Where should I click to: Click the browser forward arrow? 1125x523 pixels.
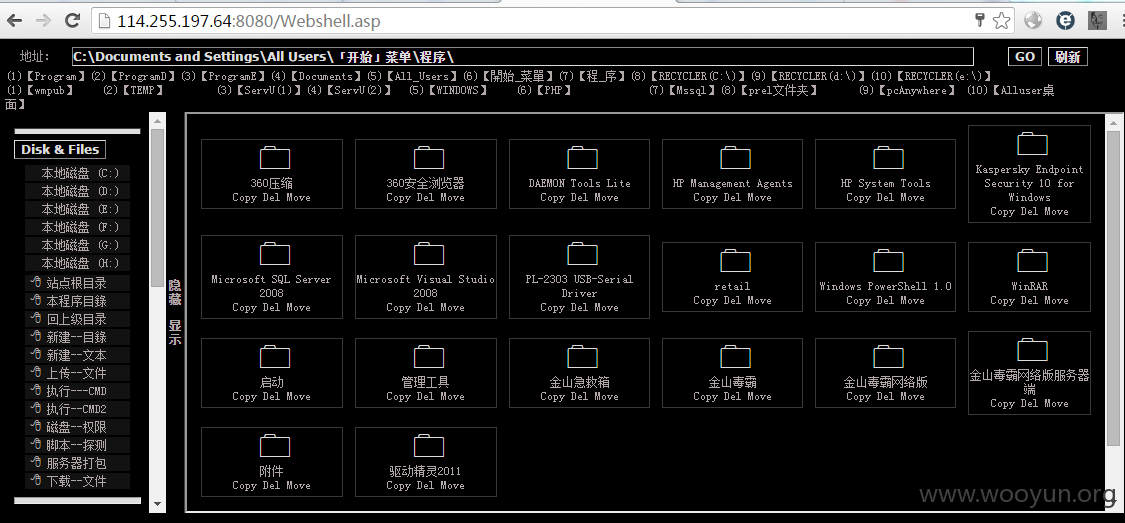point(43,21)
